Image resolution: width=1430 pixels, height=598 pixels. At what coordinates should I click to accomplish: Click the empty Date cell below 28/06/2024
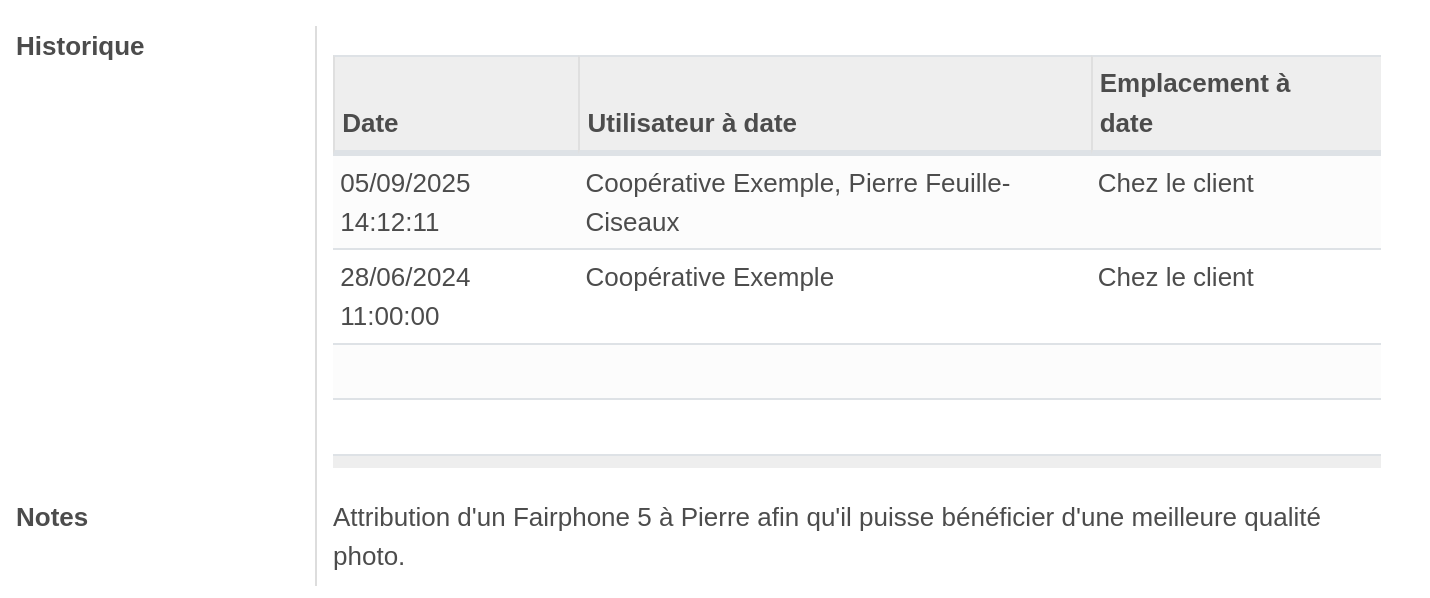click(x=455, y=372)
